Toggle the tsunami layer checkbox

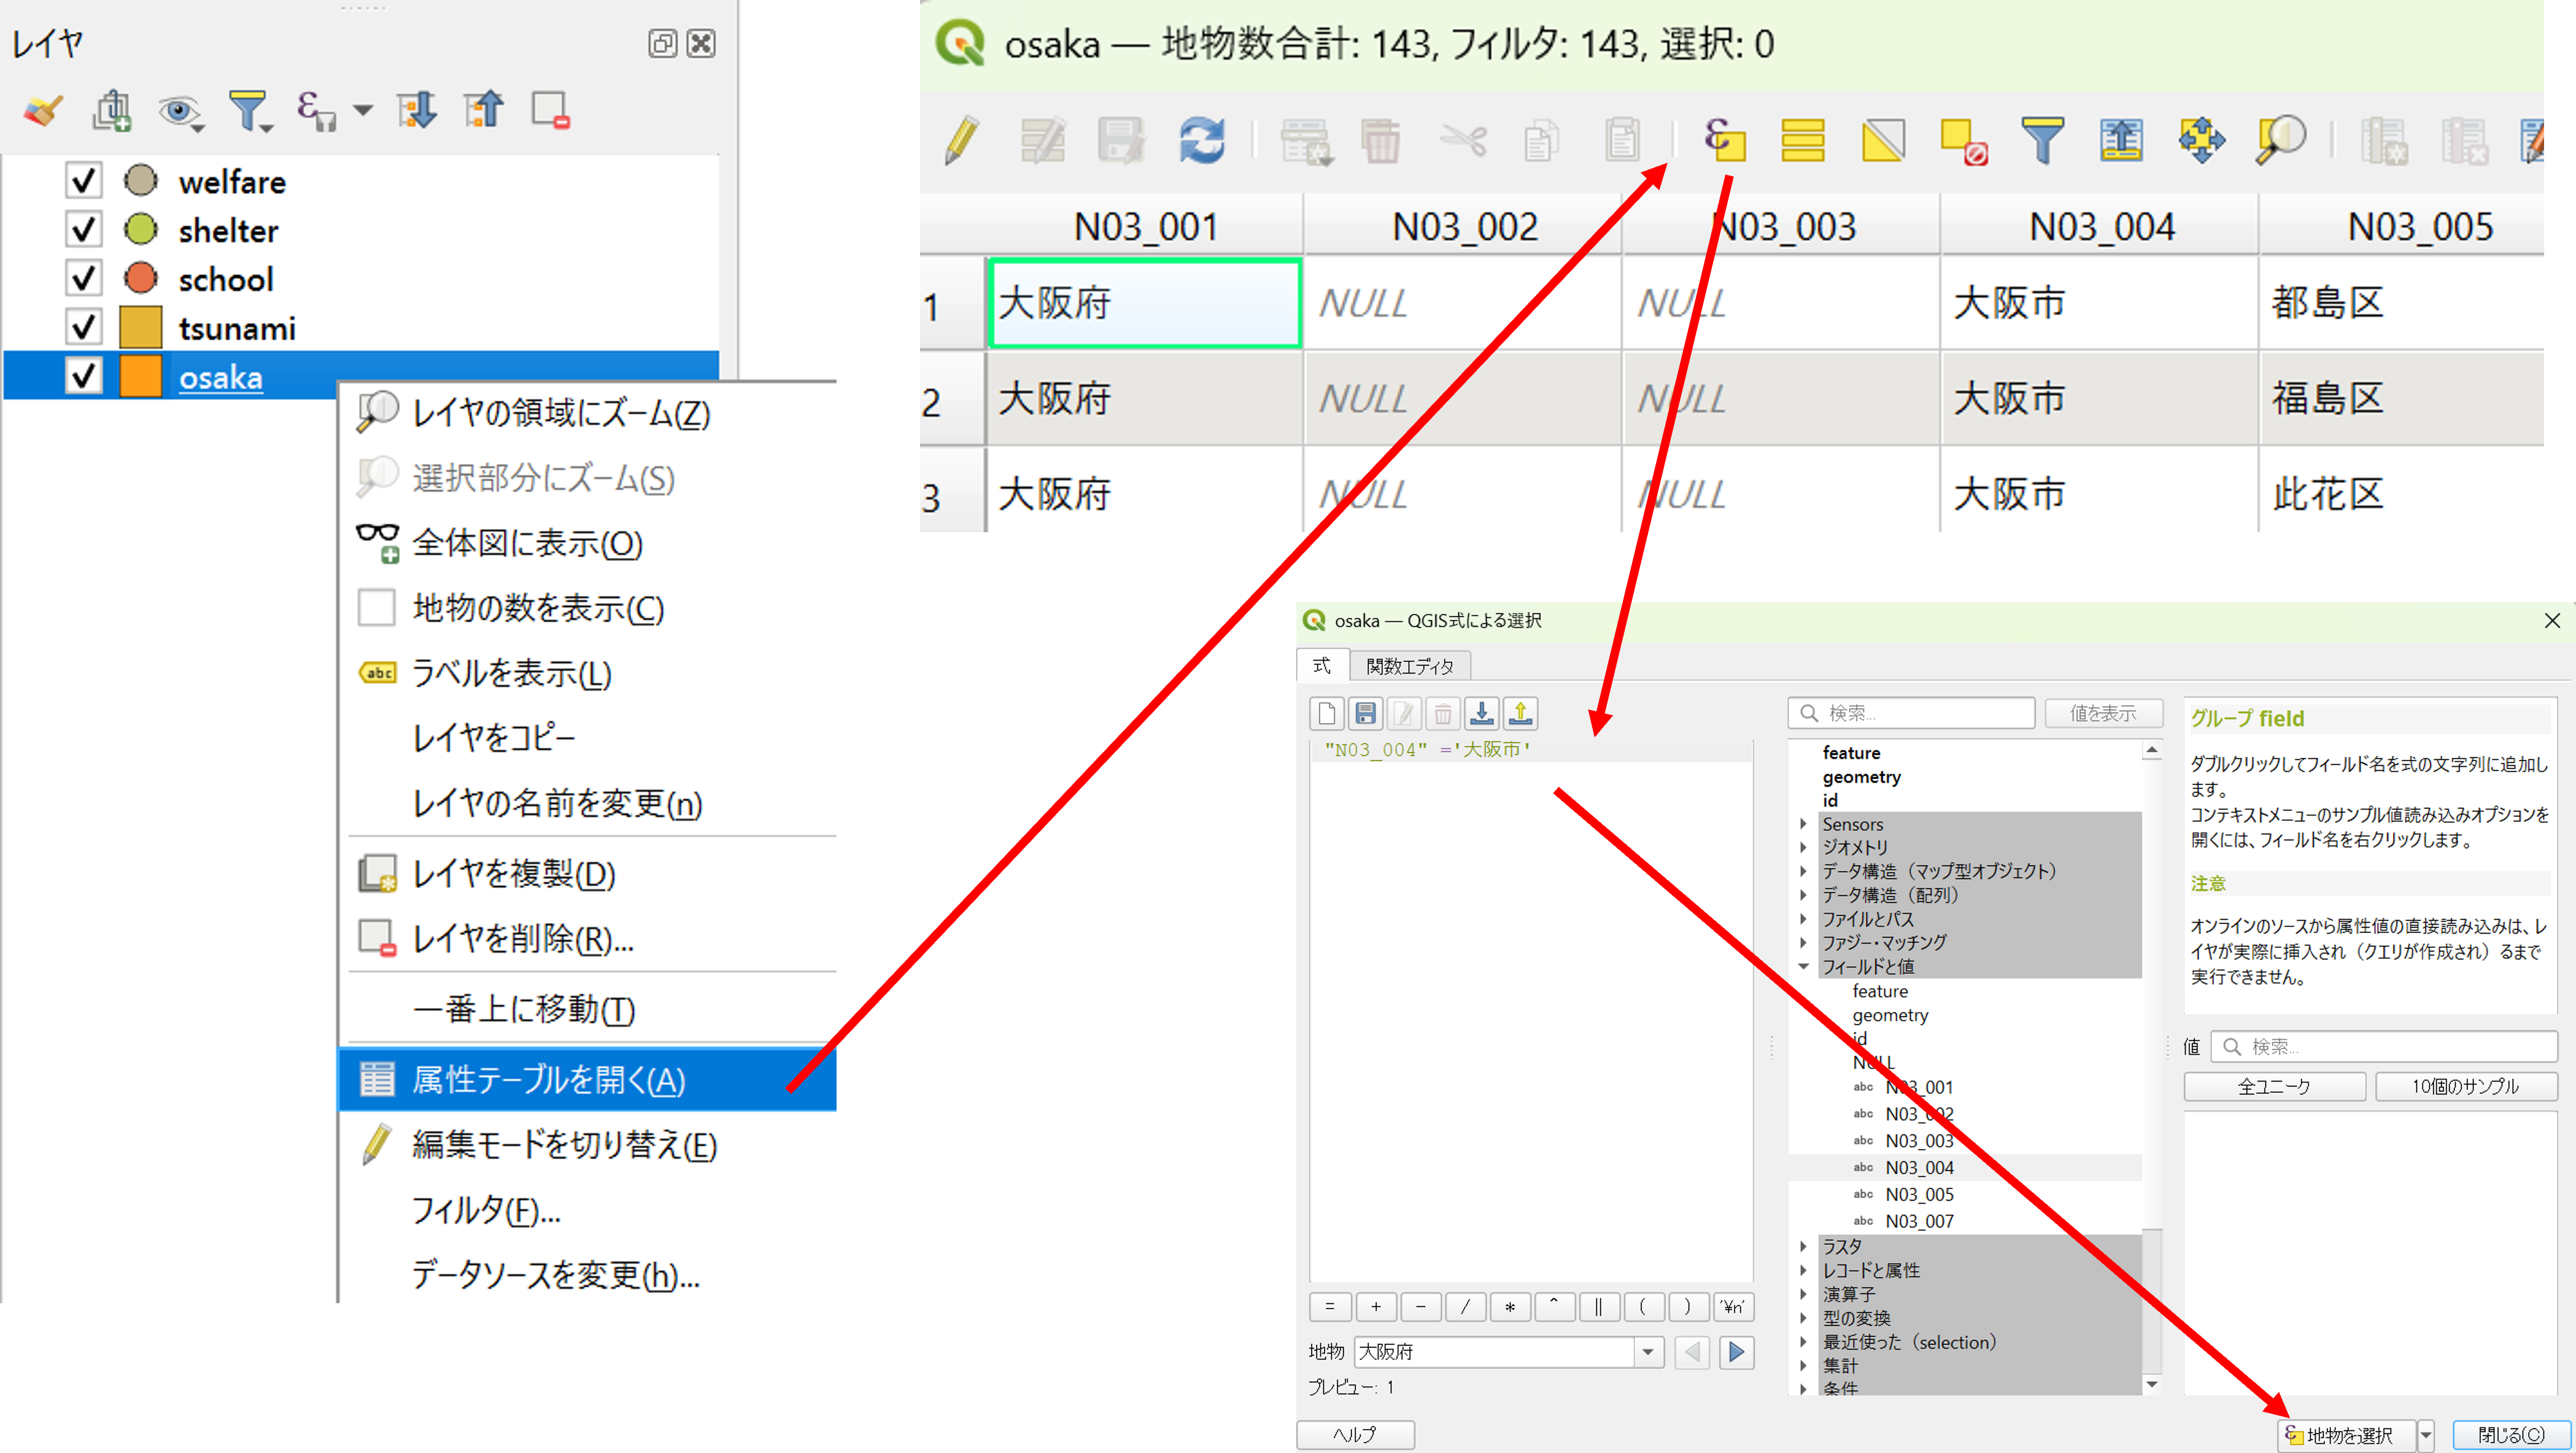[84, 327]
